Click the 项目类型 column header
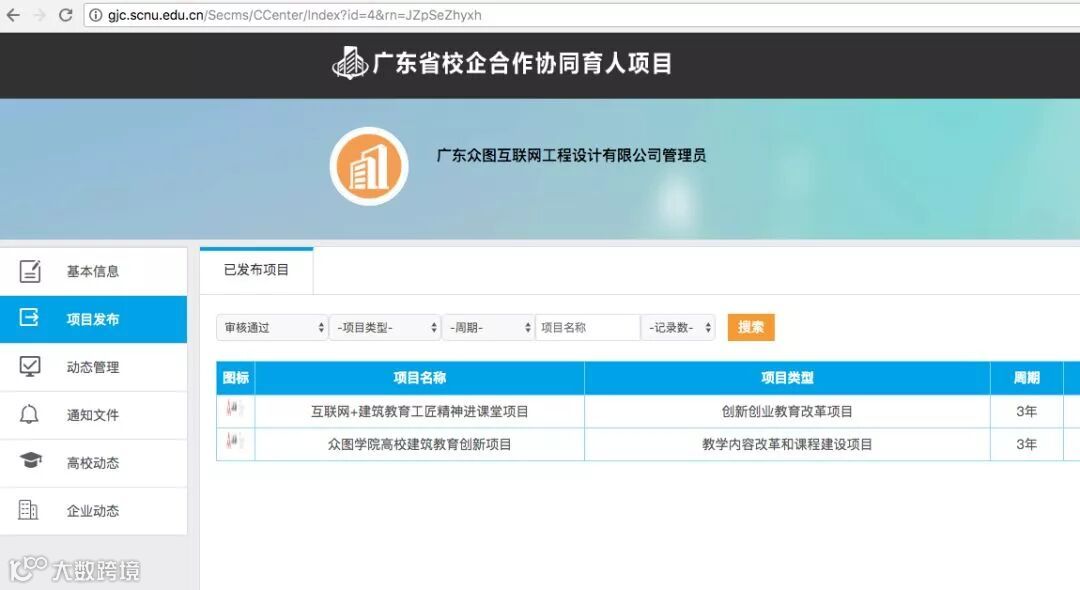 click(x=787, y=378)
